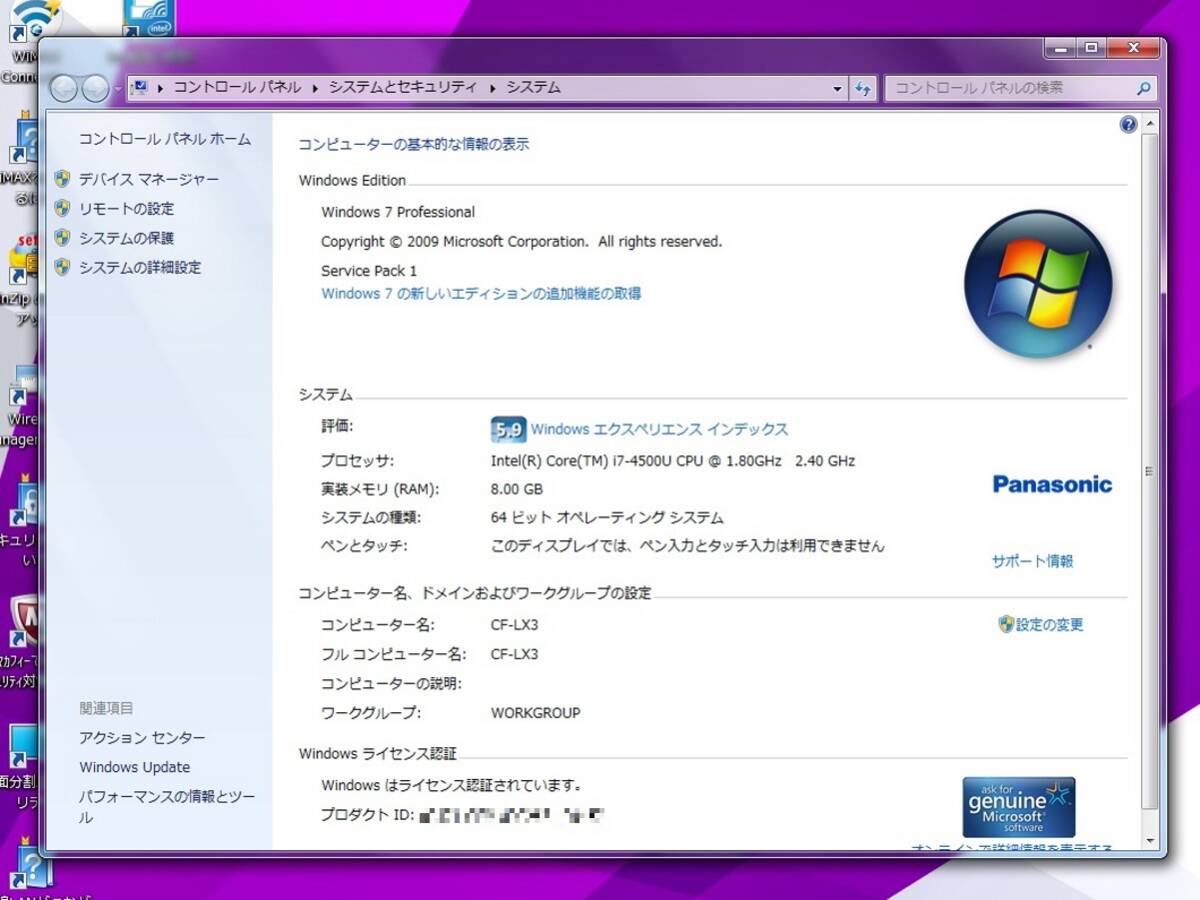The image size is (1200, 900).
Task: Click shield icon beside システムの保護
Action: [62, 238]
